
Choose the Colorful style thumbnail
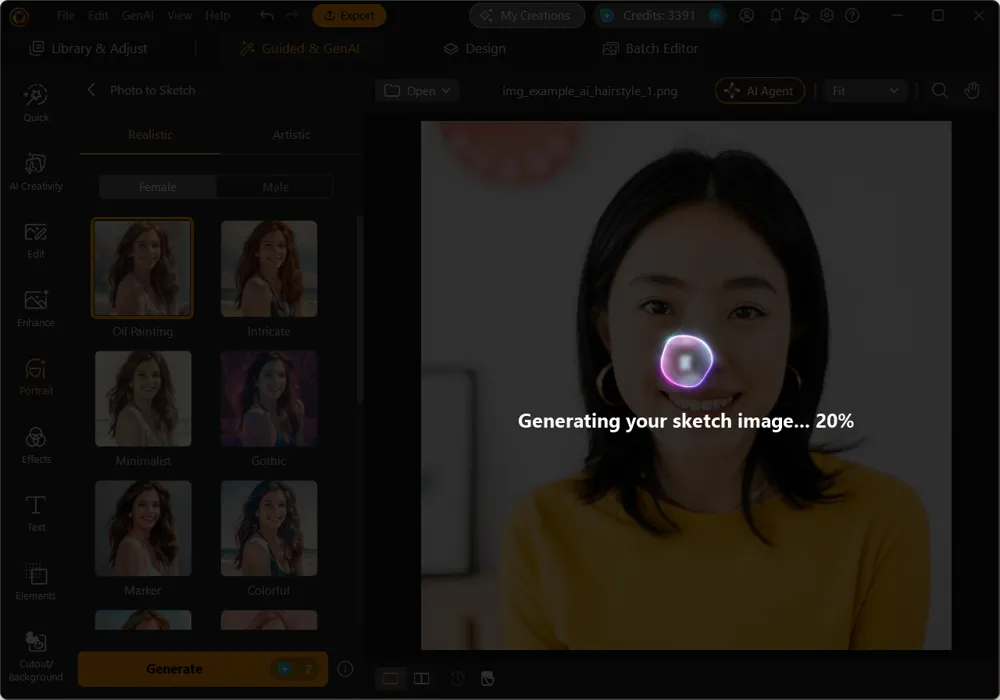(268, 529)
